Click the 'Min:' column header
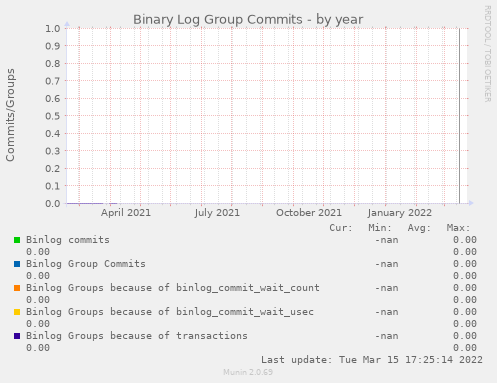Screen dimensions: 497x383 click(x=380, y=228)
